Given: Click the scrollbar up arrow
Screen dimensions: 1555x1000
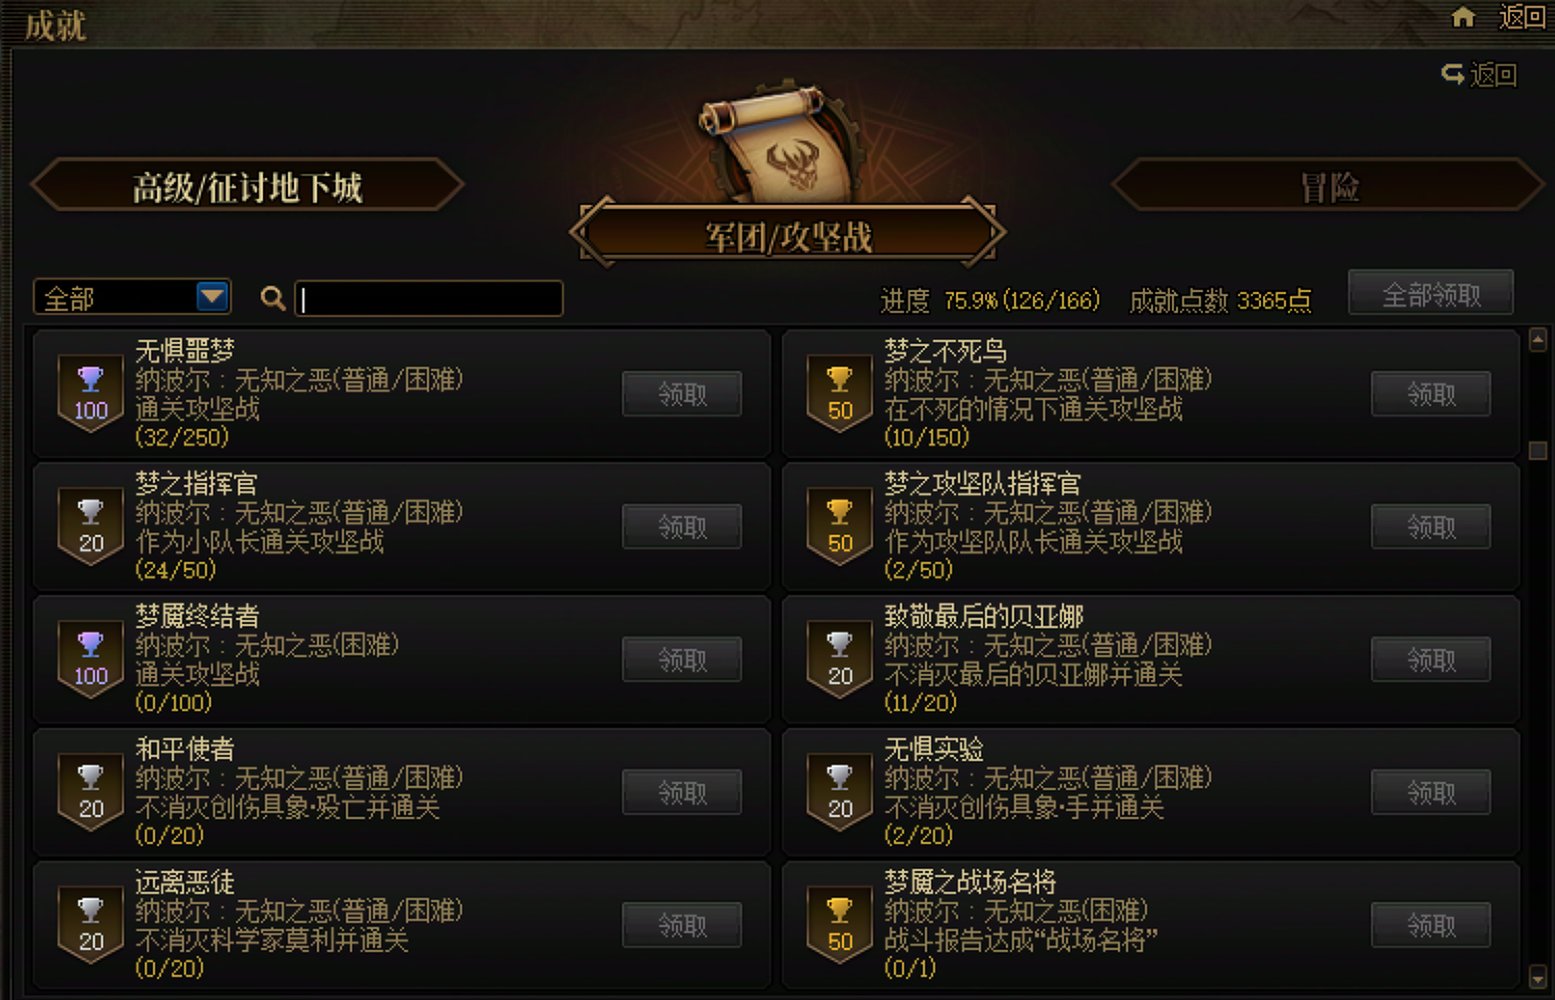Looking at the screenshot, I should pos(1538,341).
